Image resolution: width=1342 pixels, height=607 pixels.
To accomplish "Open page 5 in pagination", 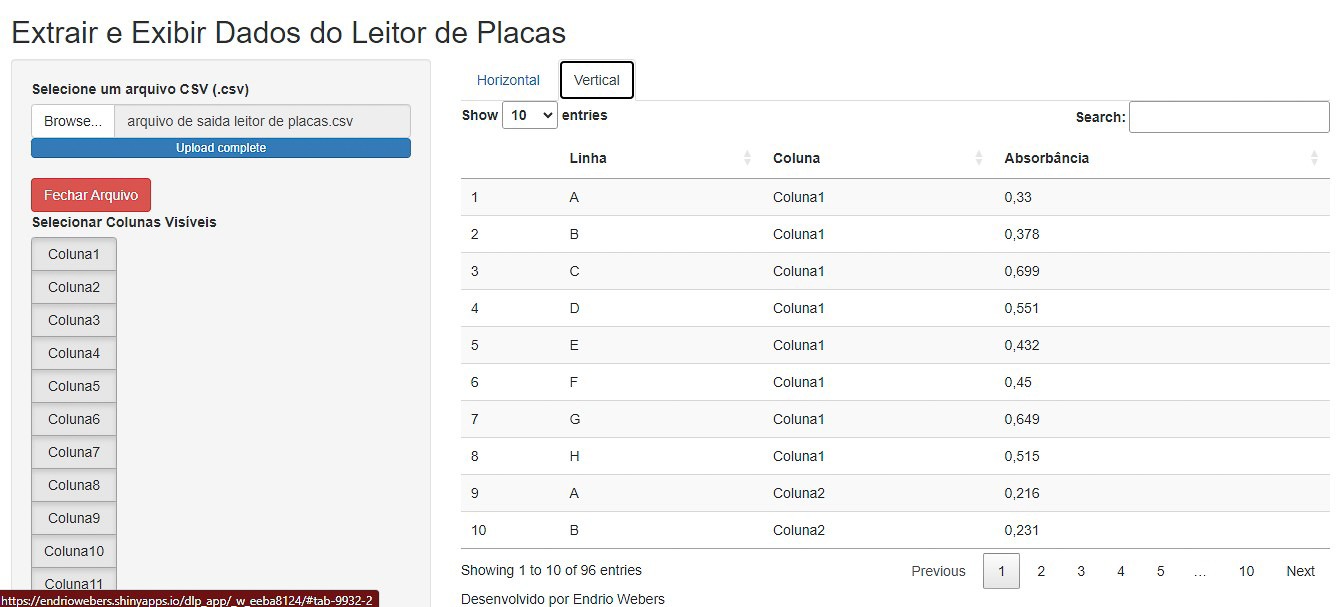I will 1160,571.
